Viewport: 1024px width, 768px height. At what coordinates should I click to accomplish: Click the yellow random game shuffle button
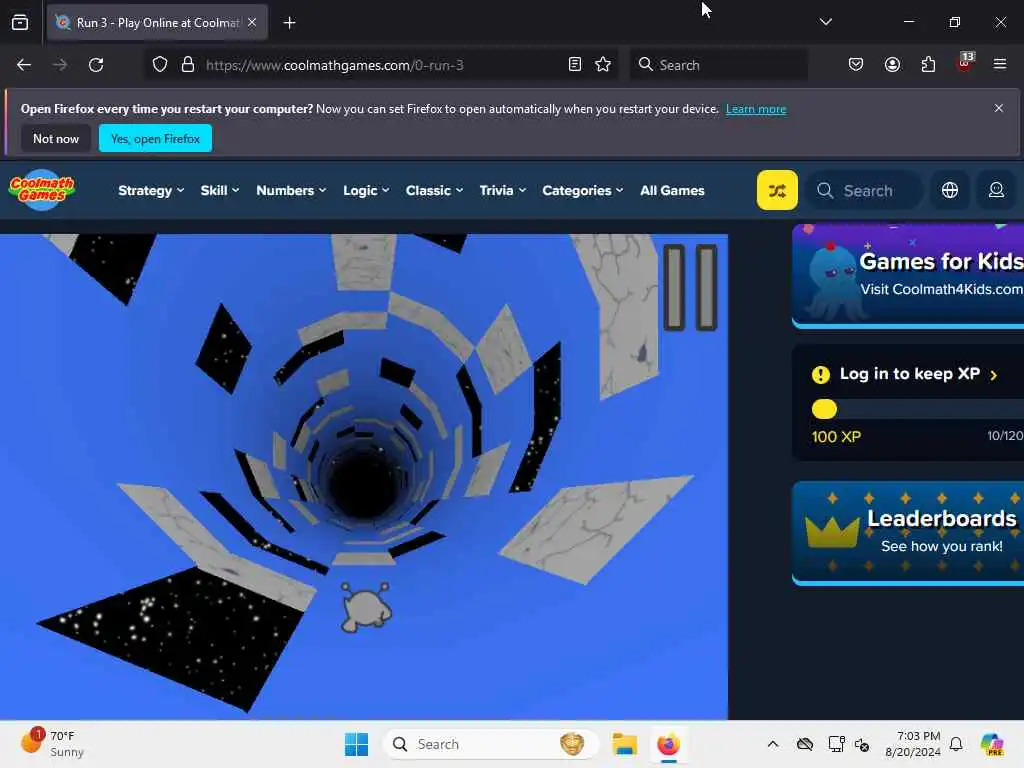click(x=777, y=190)
